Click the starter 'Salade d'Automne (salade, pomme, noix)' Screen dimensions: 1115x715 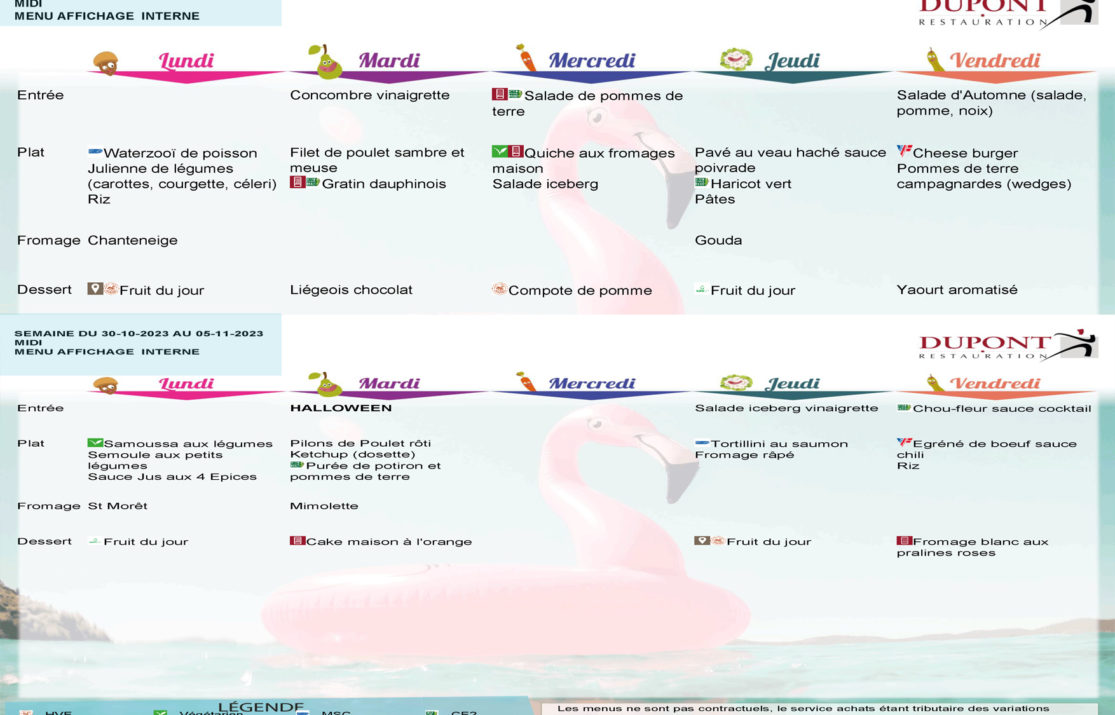[x=991, y=102]
